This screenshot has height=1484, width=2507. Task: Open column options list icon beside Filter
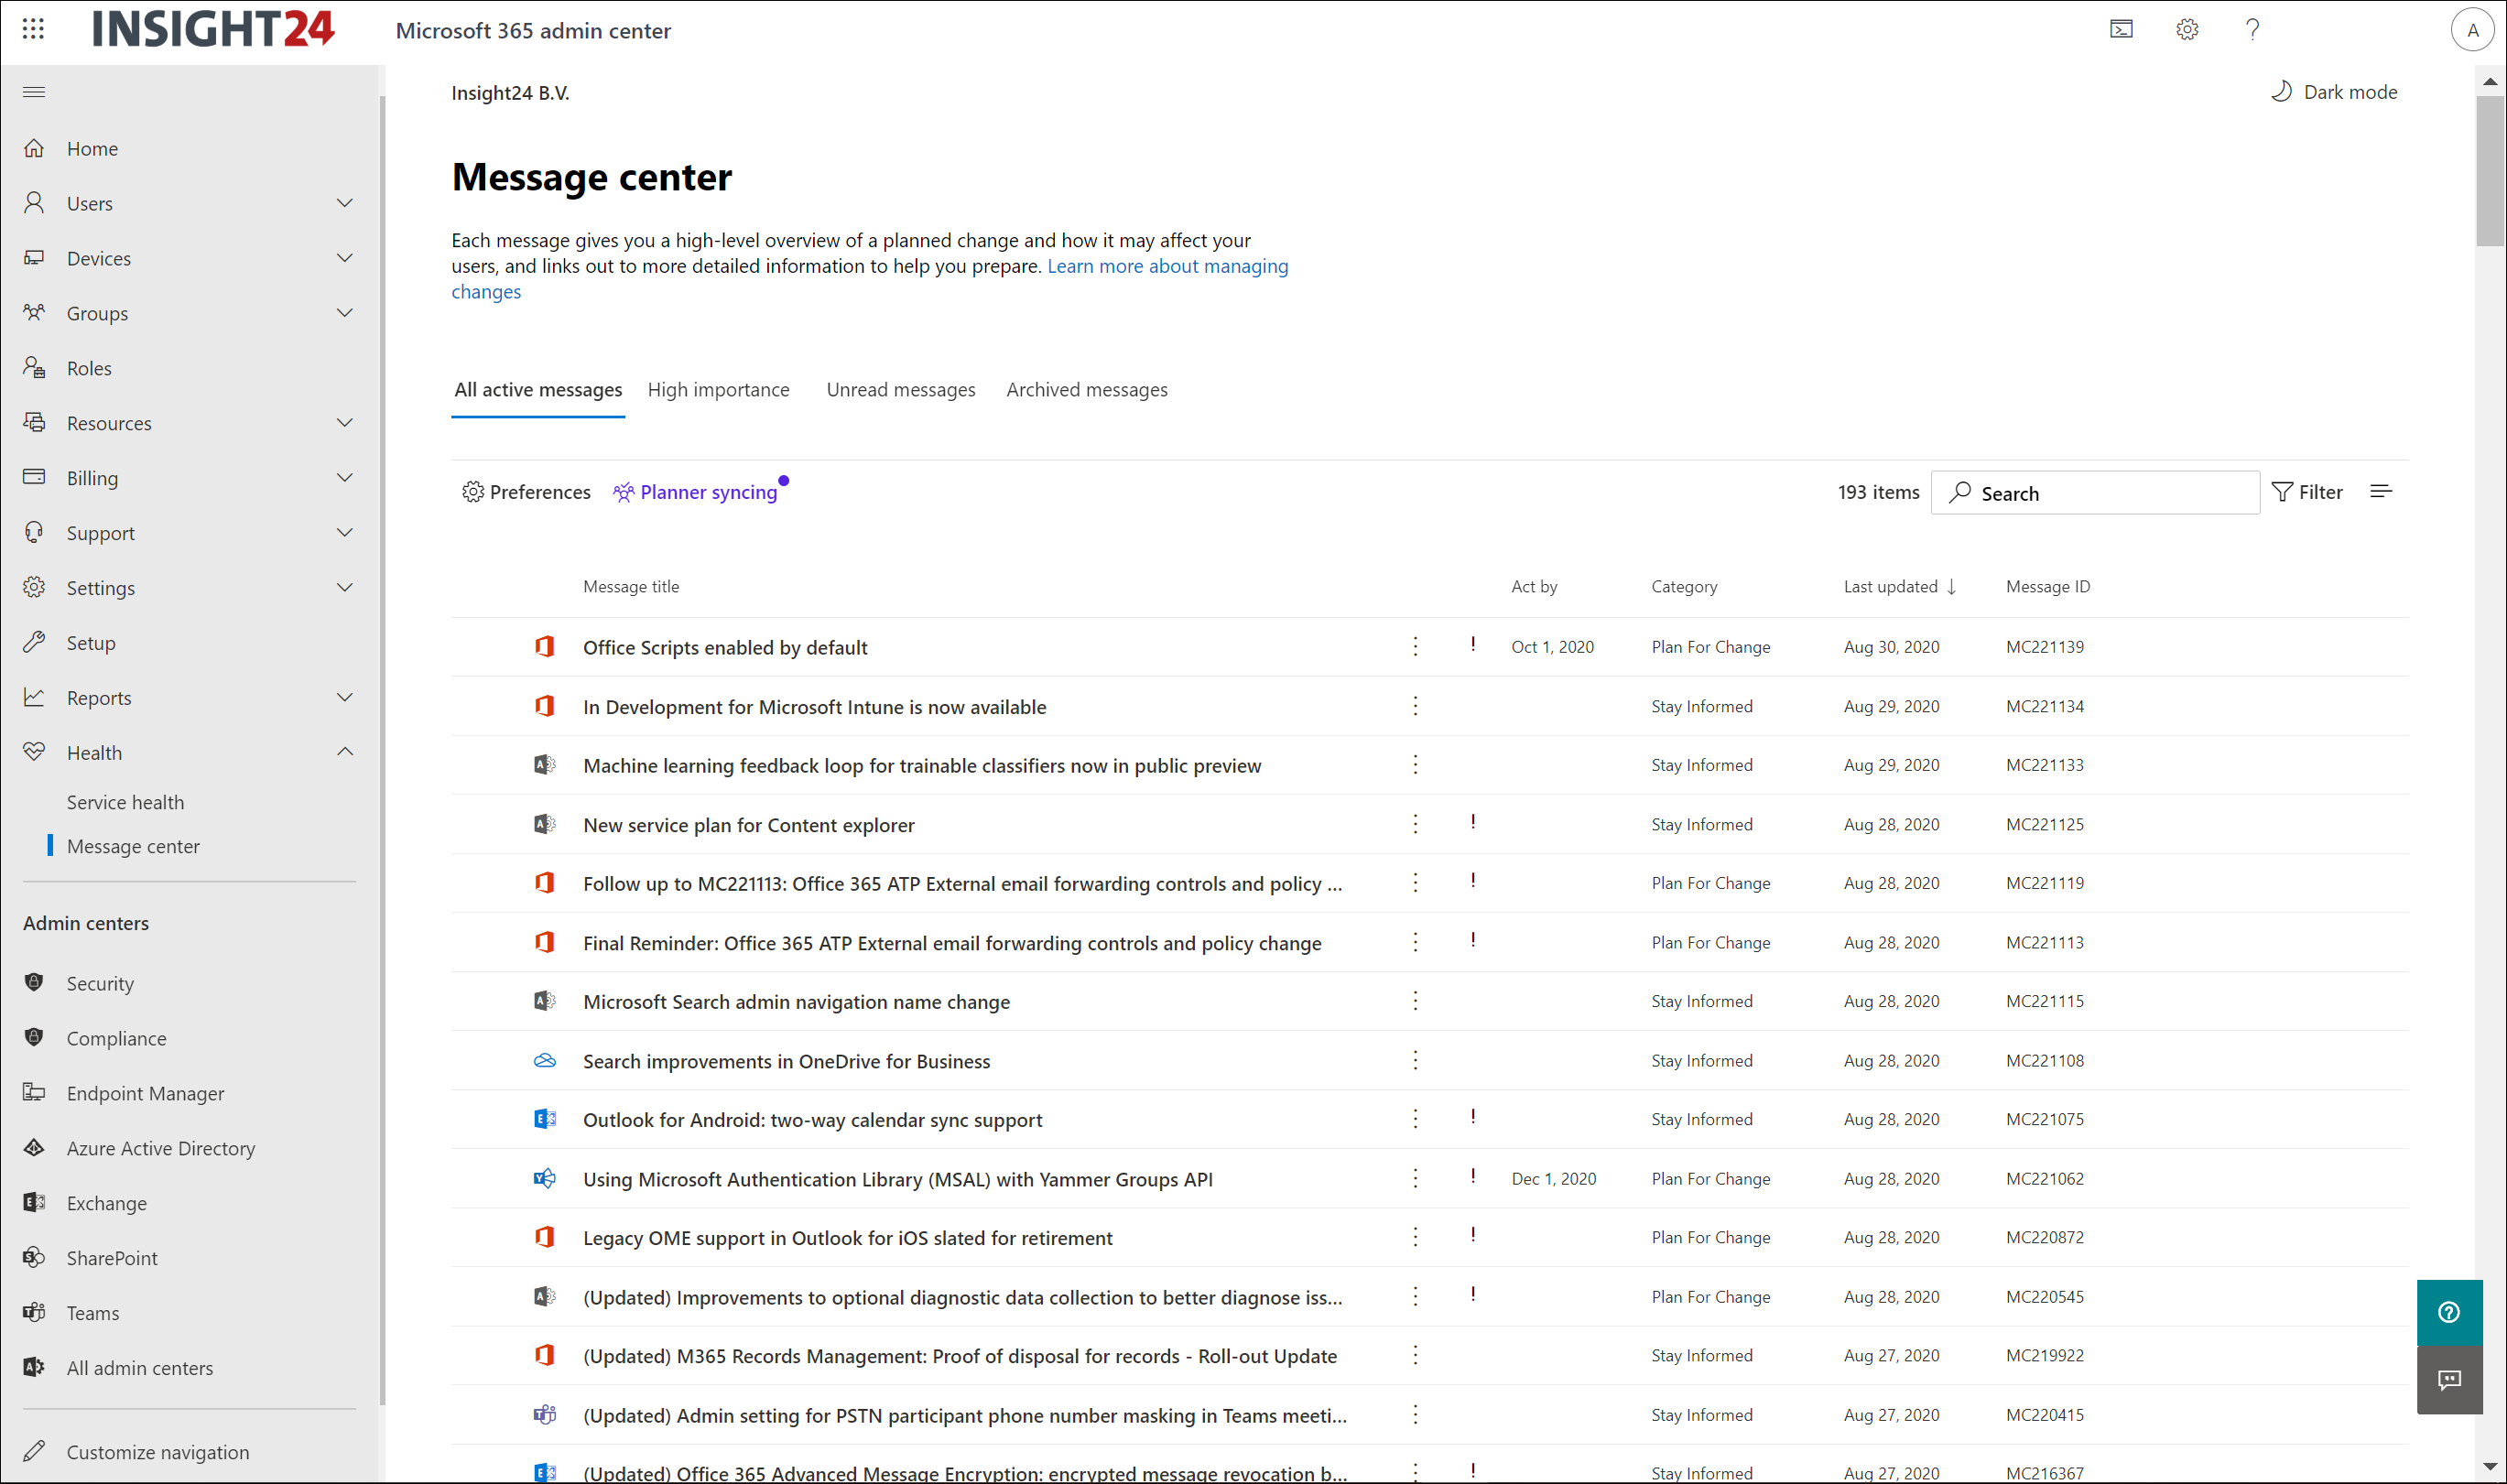coord(2381,491)
